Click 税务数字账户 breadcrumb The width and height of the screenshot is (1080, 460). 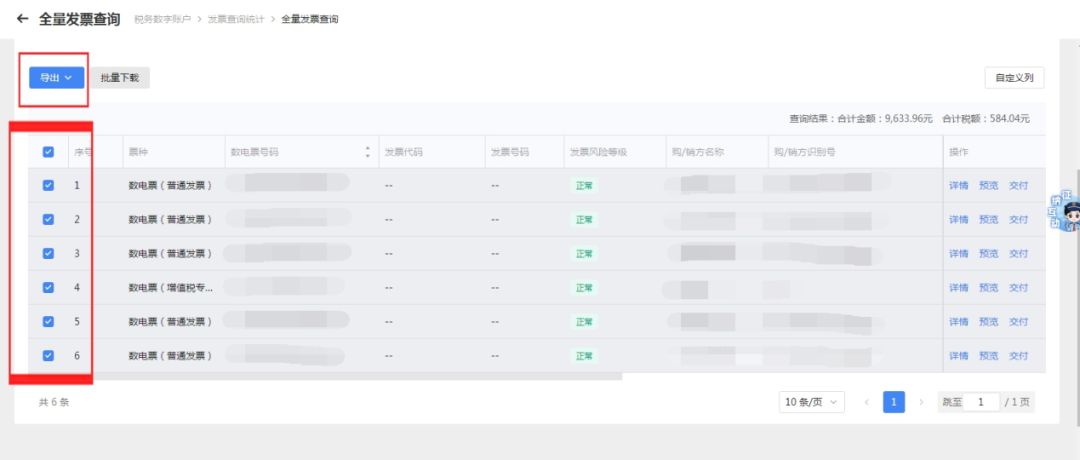point(162,19)
